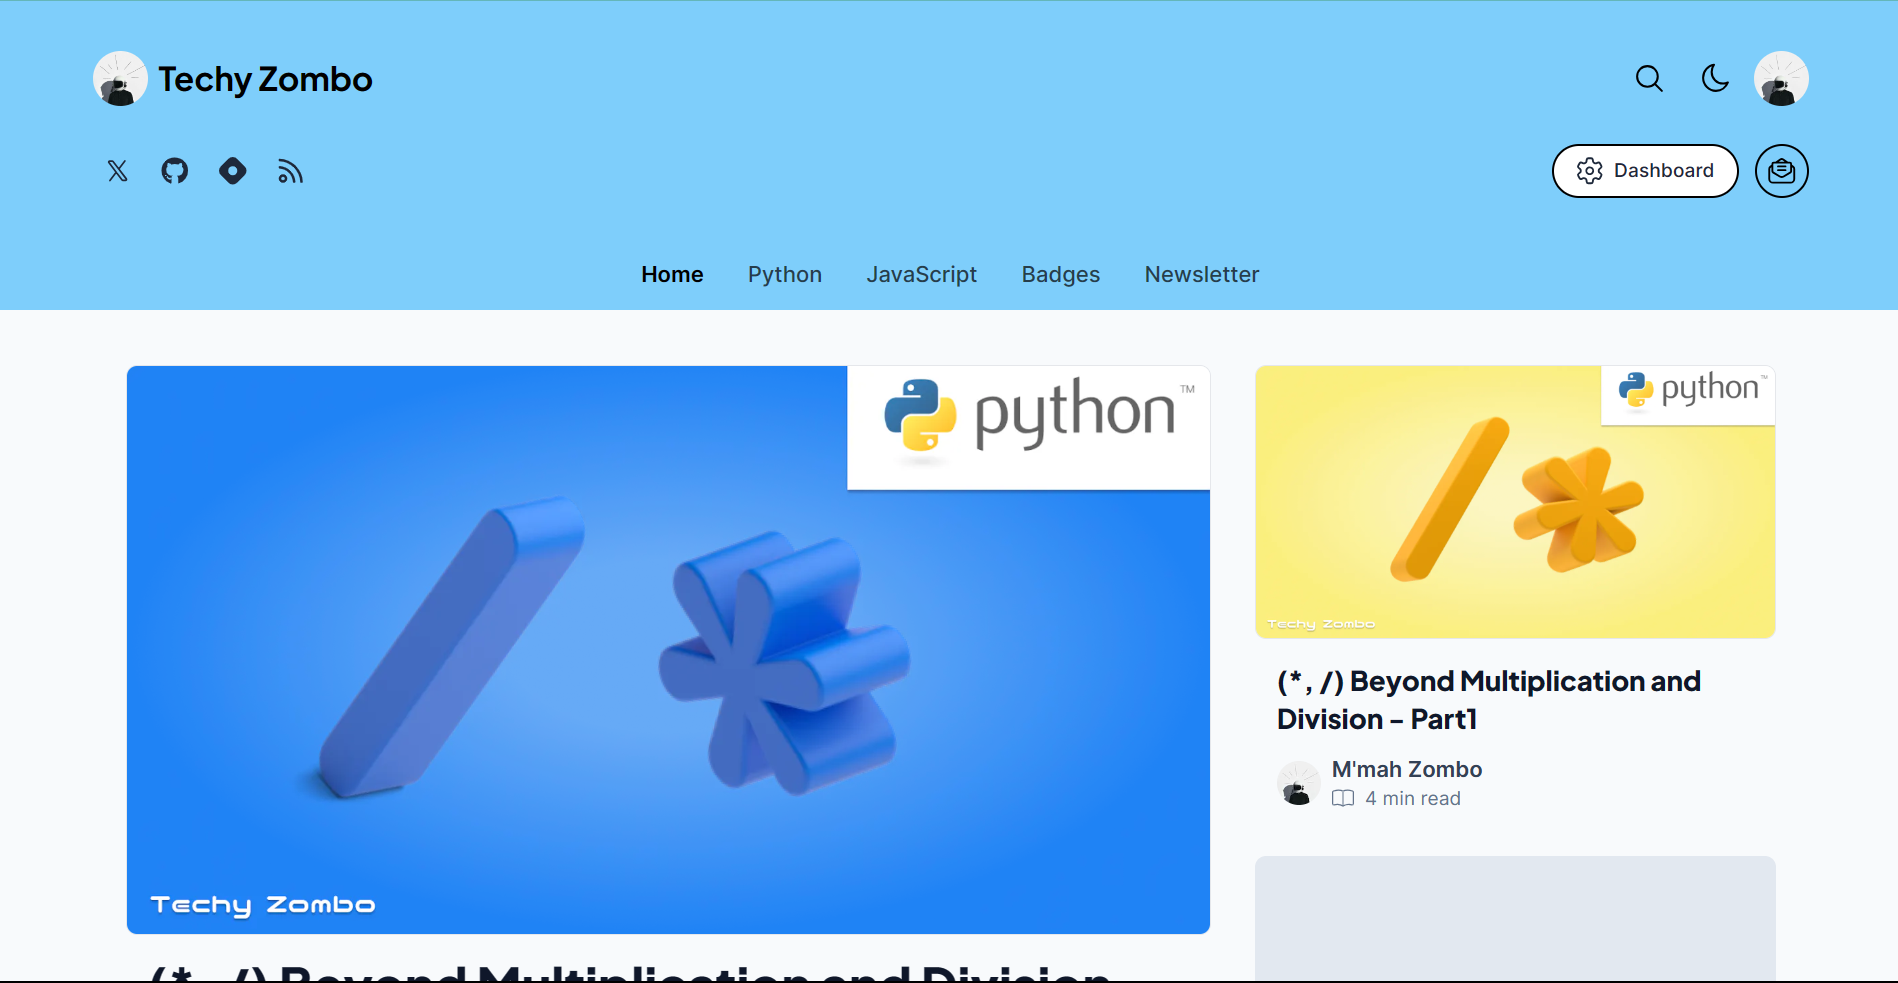This screenshot has width=1898, height=983.
Task: Open the yellow Python post thumbnail
Action: point(1514,502)
